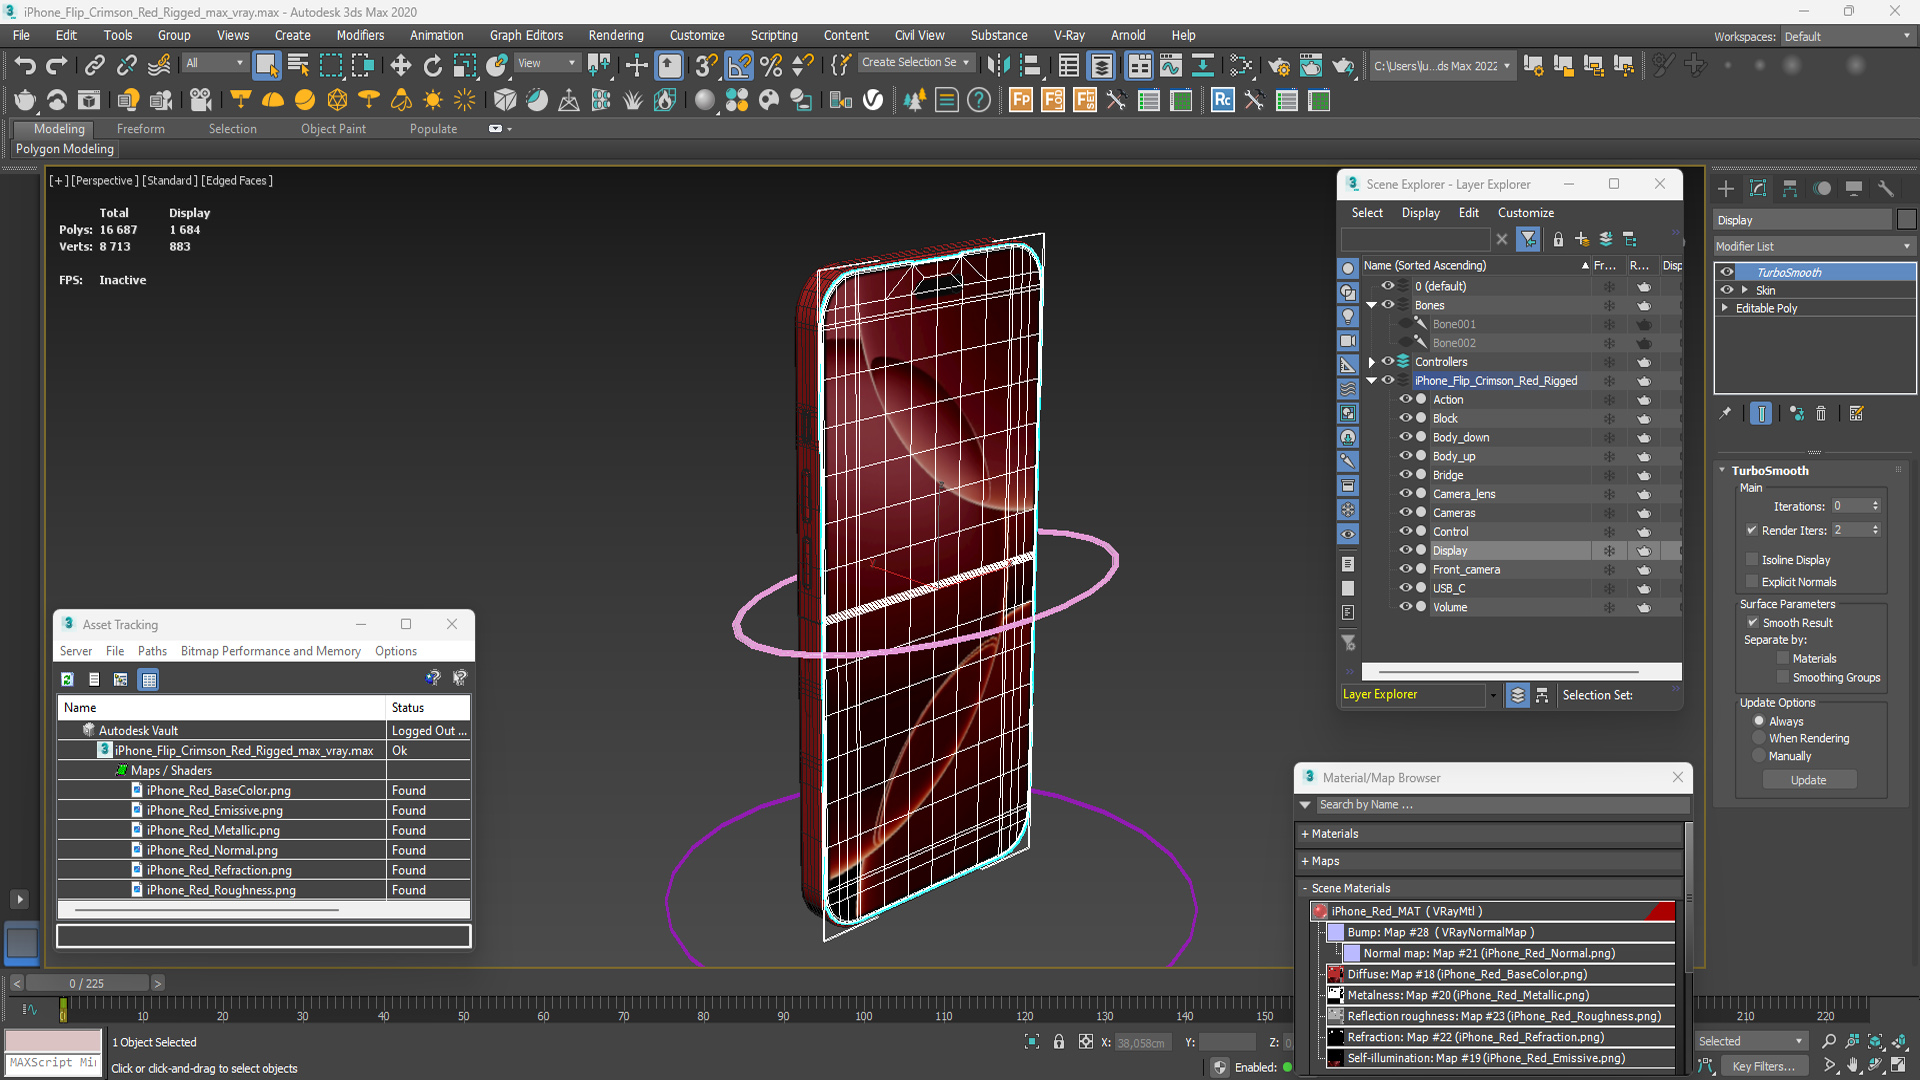Choose the Select and Move tool
This screenshot has width=1920, height=1080.
click(400, 66)
